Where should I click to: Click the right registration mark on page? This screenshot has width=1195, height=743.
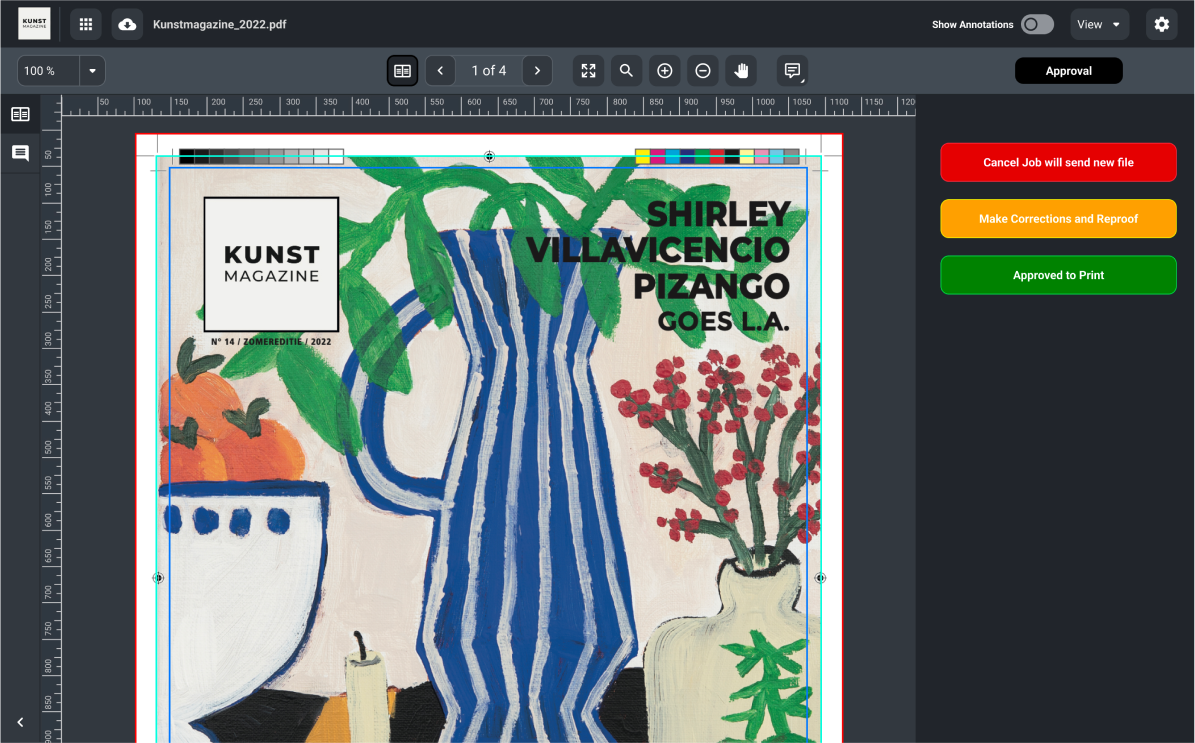820,578
